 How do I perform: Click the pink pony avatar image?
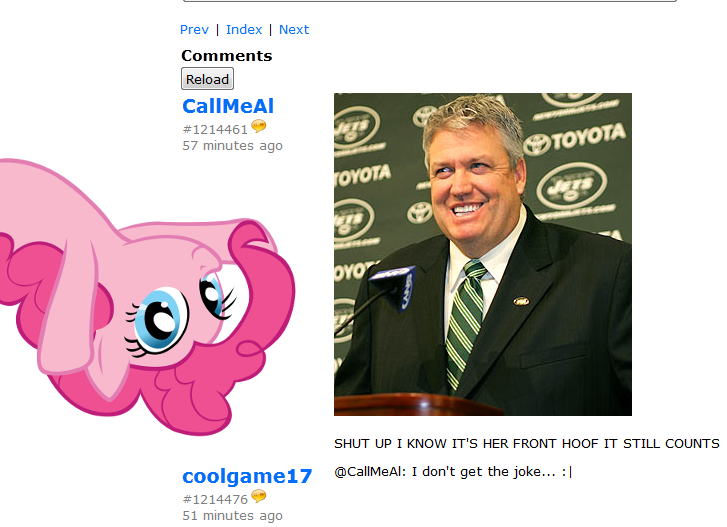click(147, 297)
